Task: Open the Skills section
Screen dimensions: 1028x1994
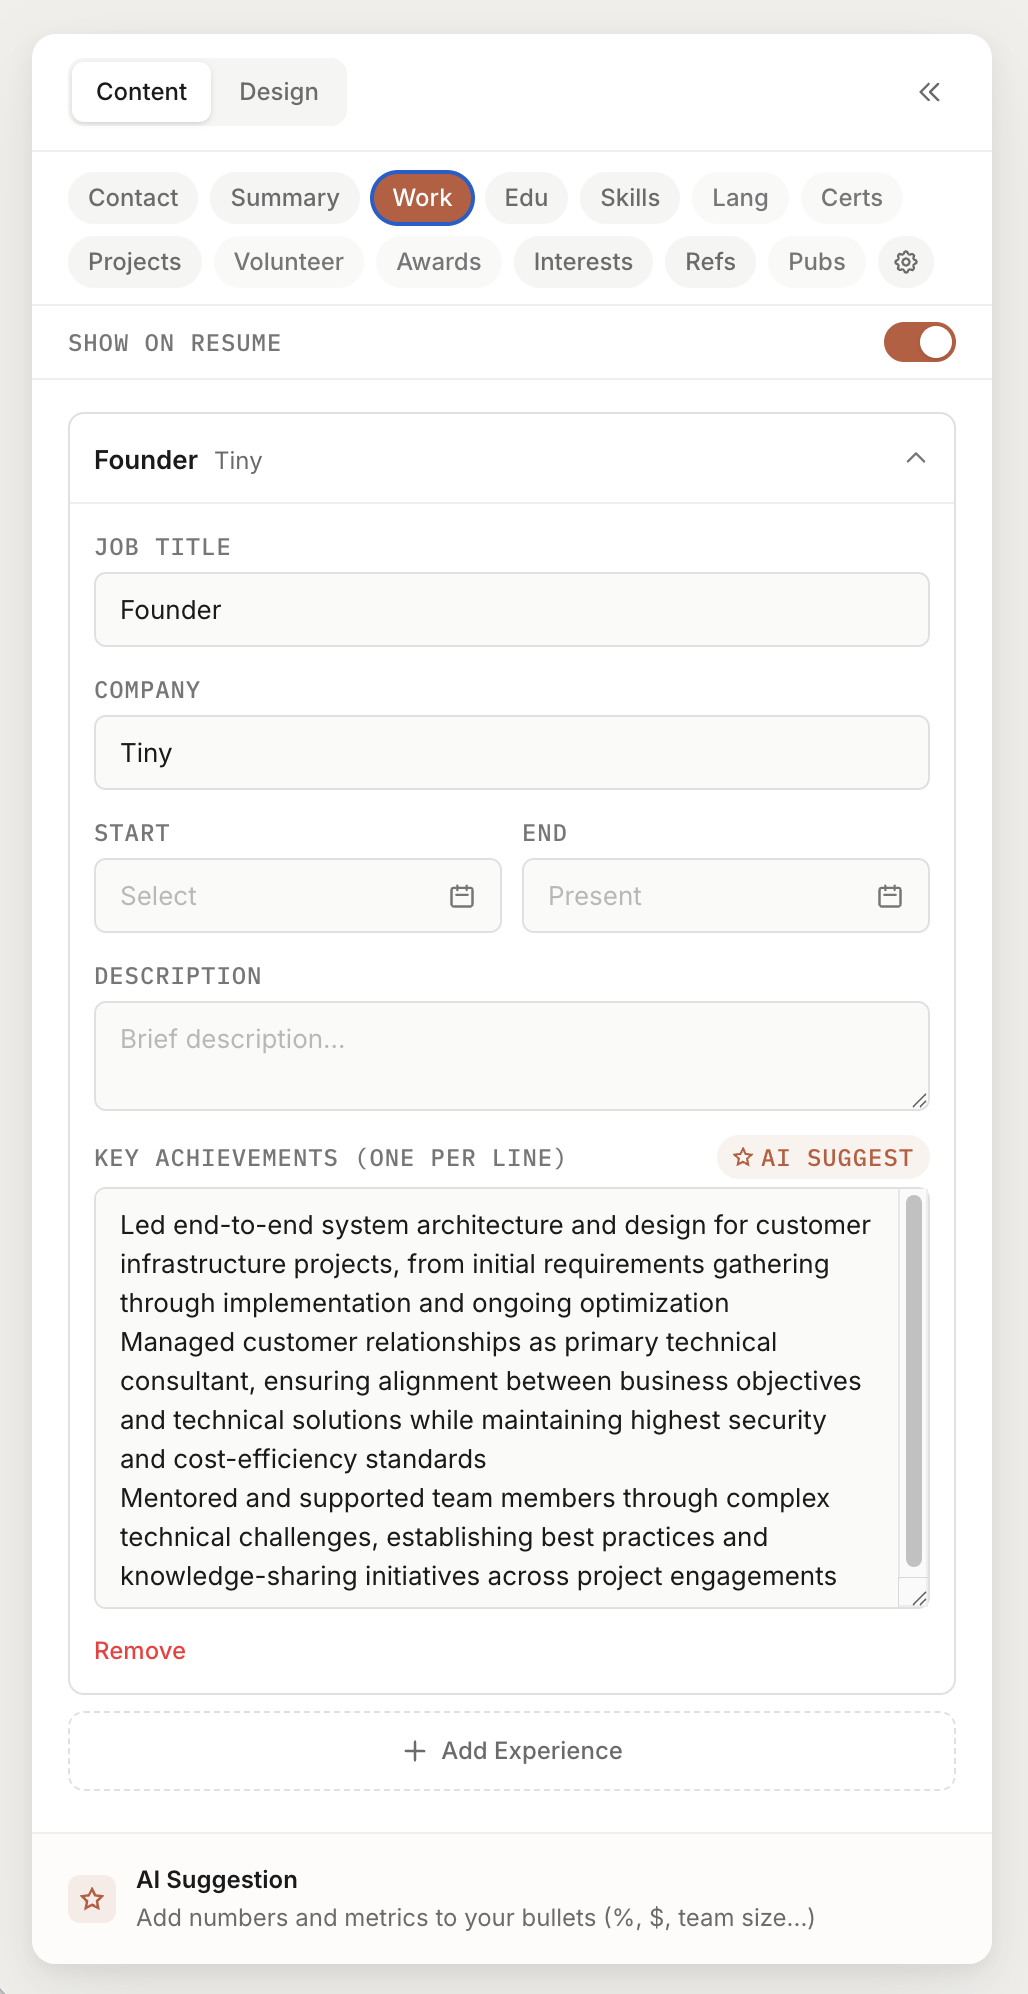Action: click(x=630, y=198)
